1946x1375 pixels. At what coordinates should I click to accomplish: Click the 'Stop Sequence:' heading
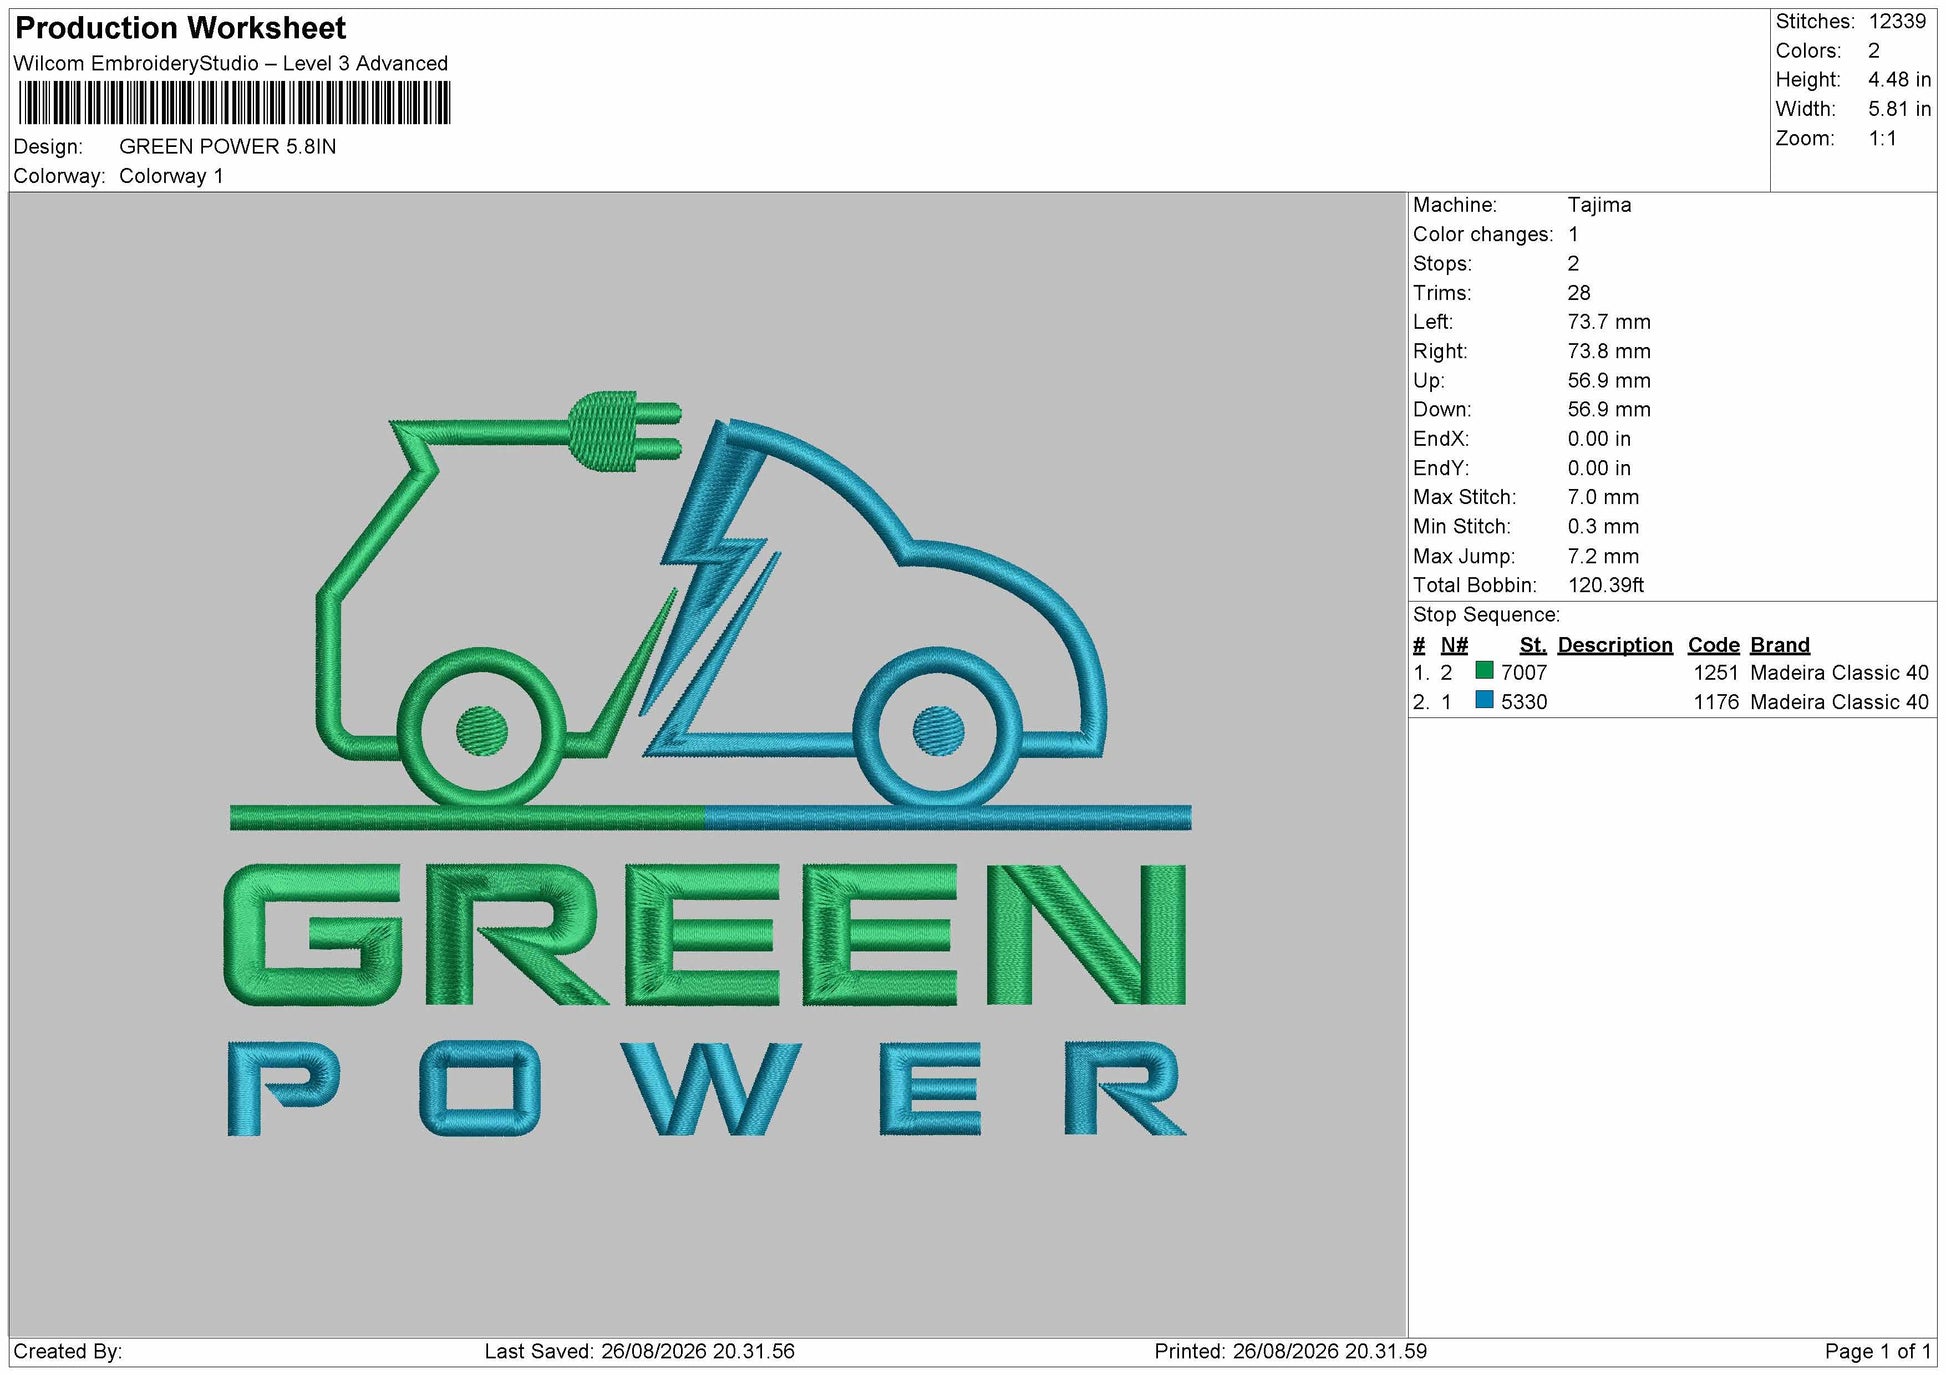pos(1486,615)
